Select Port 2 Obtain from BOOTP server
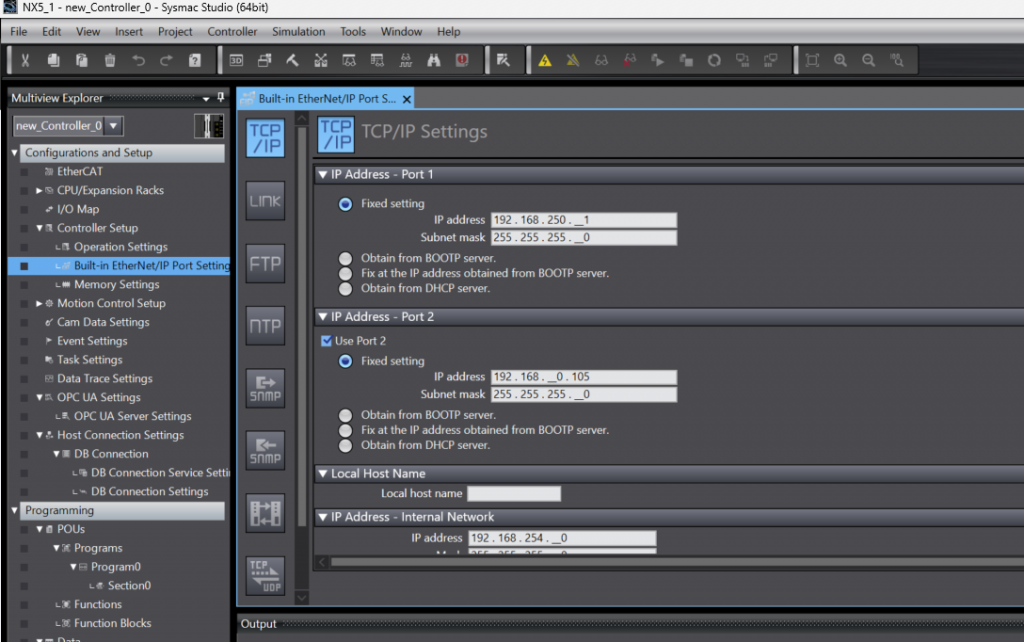 [x=346, y=415]
